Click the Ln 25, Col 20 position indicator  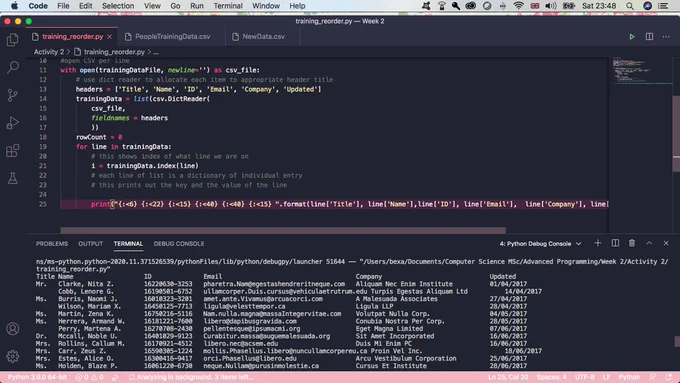[x=508, y=377]
